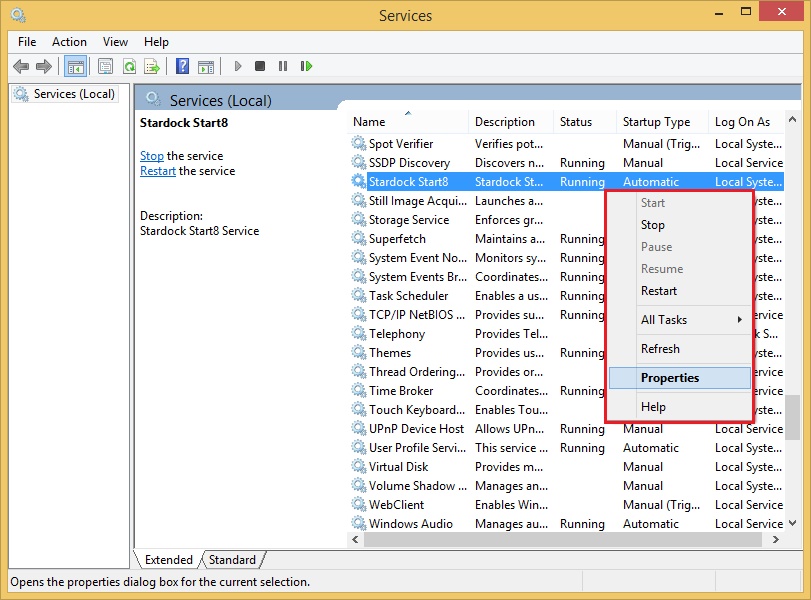Image resolution: width=811 pixels, height=600 pixels.
Task: Start the service with the play icon
Action: pos(238,66)
